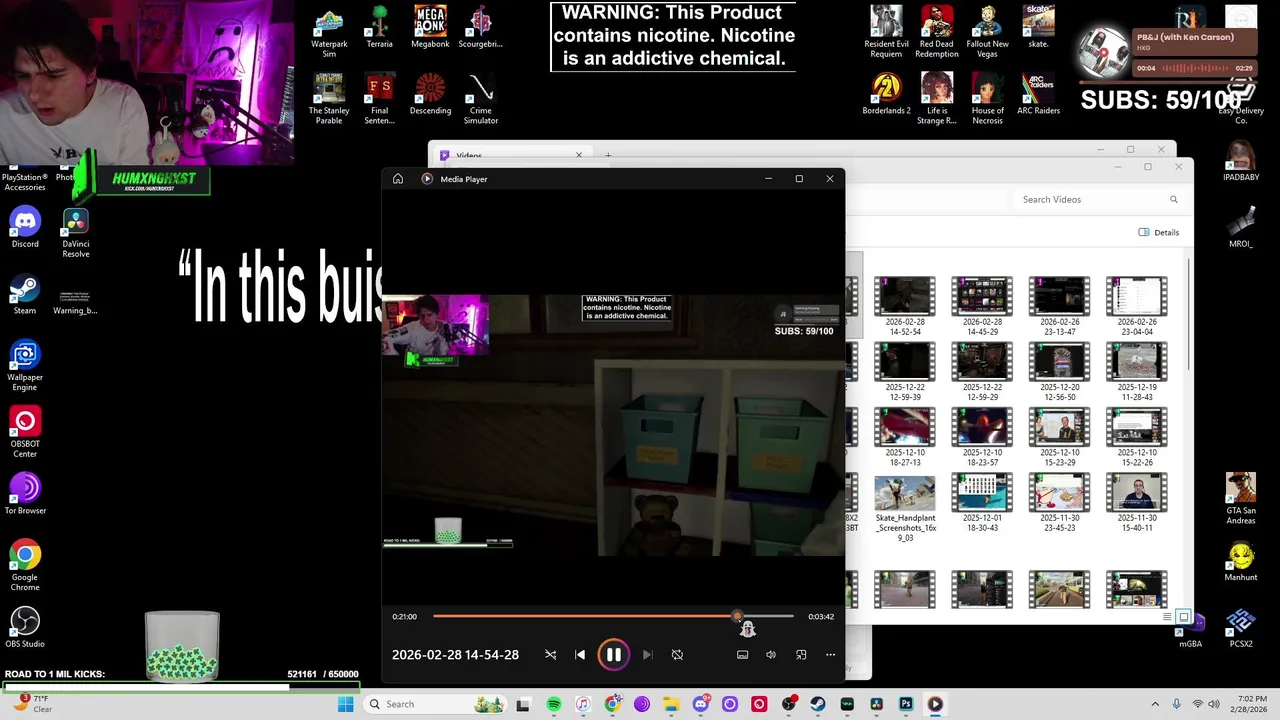1280x720 pixels.
Task: Open Terraria desktop icon
Action: click(x=379, y=27)
